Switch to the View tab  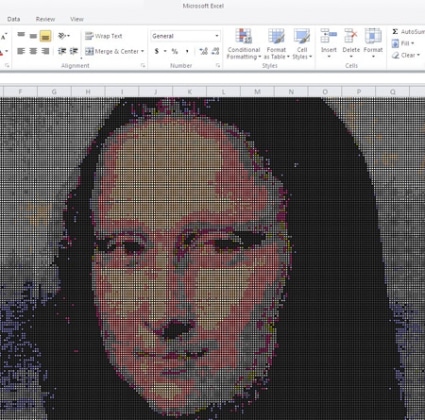(77, 19)
